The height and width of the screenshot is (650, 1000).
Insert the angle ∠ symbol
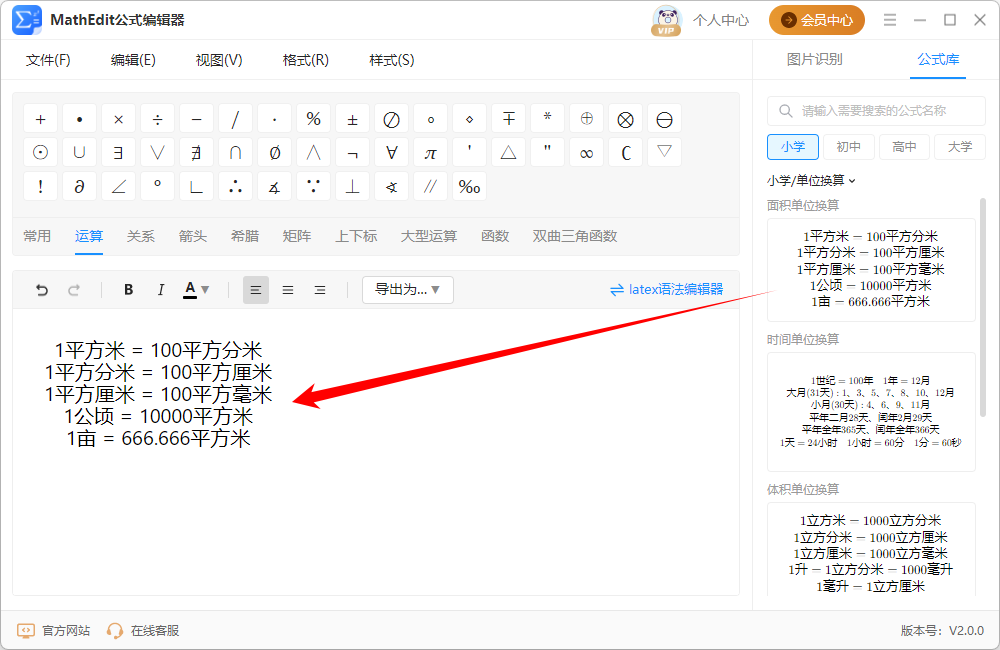coord(119,186)
